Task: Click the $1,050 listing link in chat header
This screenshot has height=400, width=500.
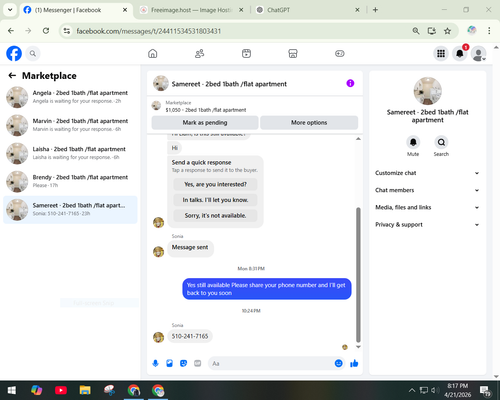Action: coord(206,110)
